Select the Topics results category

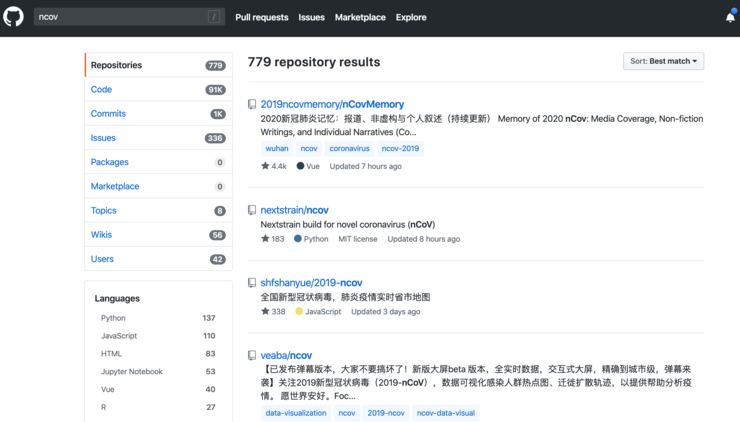[x=159, y=211]
